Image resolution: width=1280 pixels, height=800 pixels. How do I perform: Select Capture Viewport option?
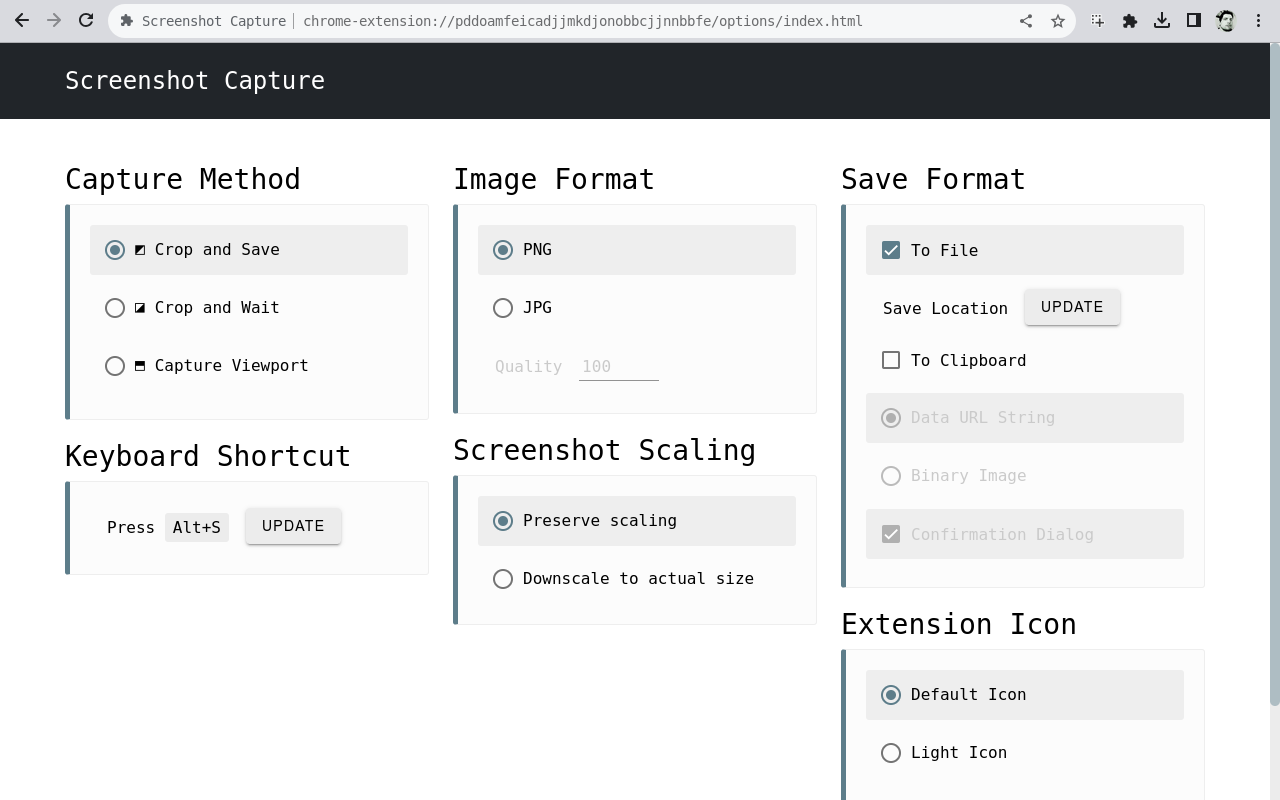[115, 366]
